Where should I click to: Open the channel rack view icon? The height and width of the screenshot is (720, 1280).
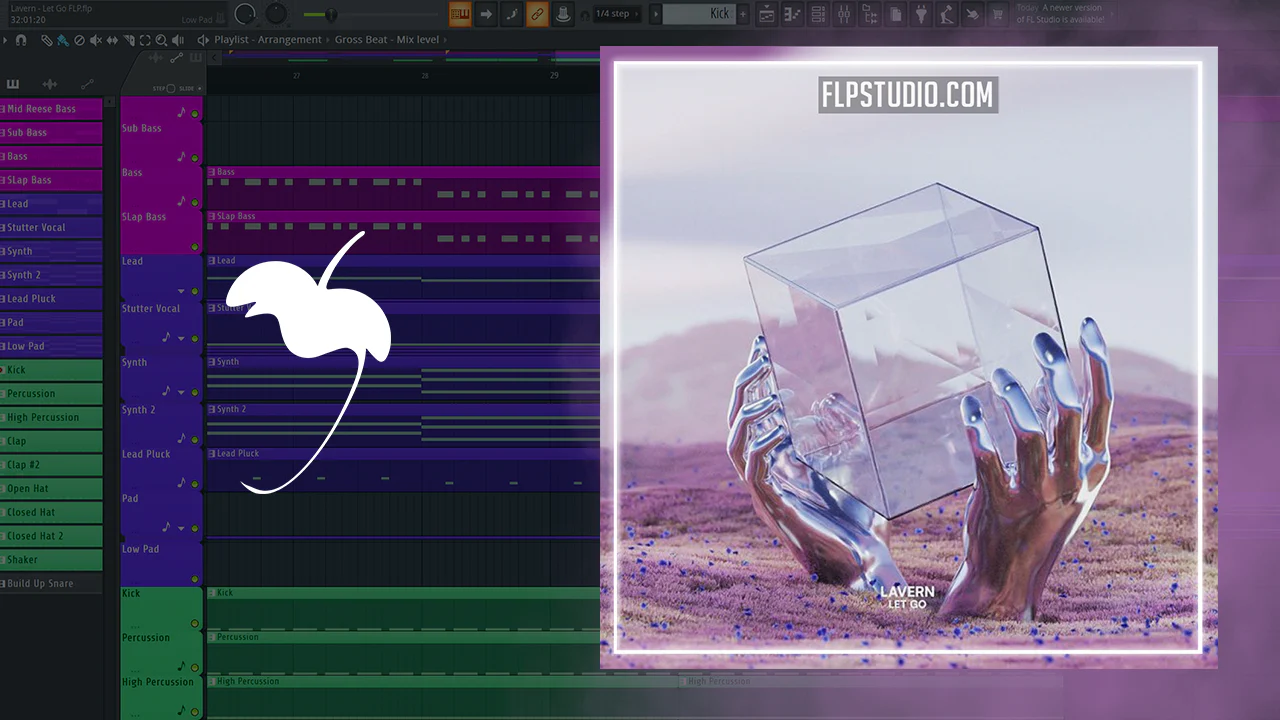pyautogui.click(x=818, y=14)
